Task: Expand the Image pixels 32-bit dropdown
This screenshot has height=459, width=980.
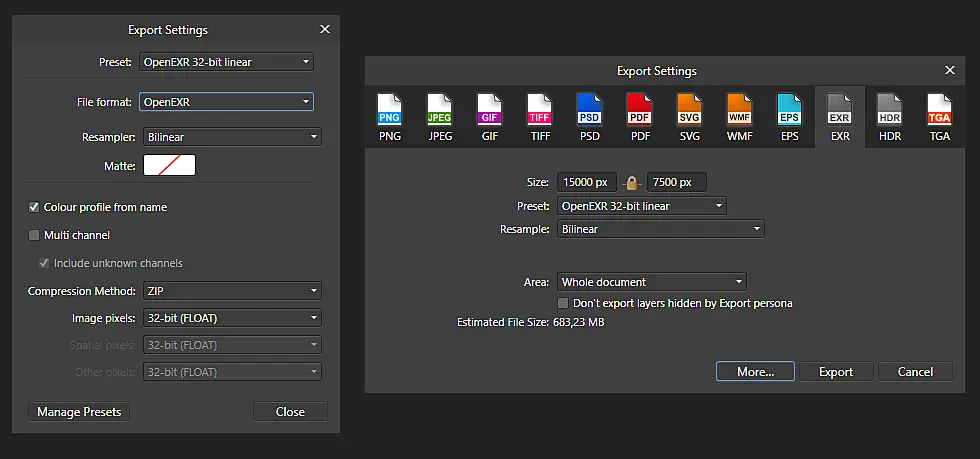Action: coord(232,318)
